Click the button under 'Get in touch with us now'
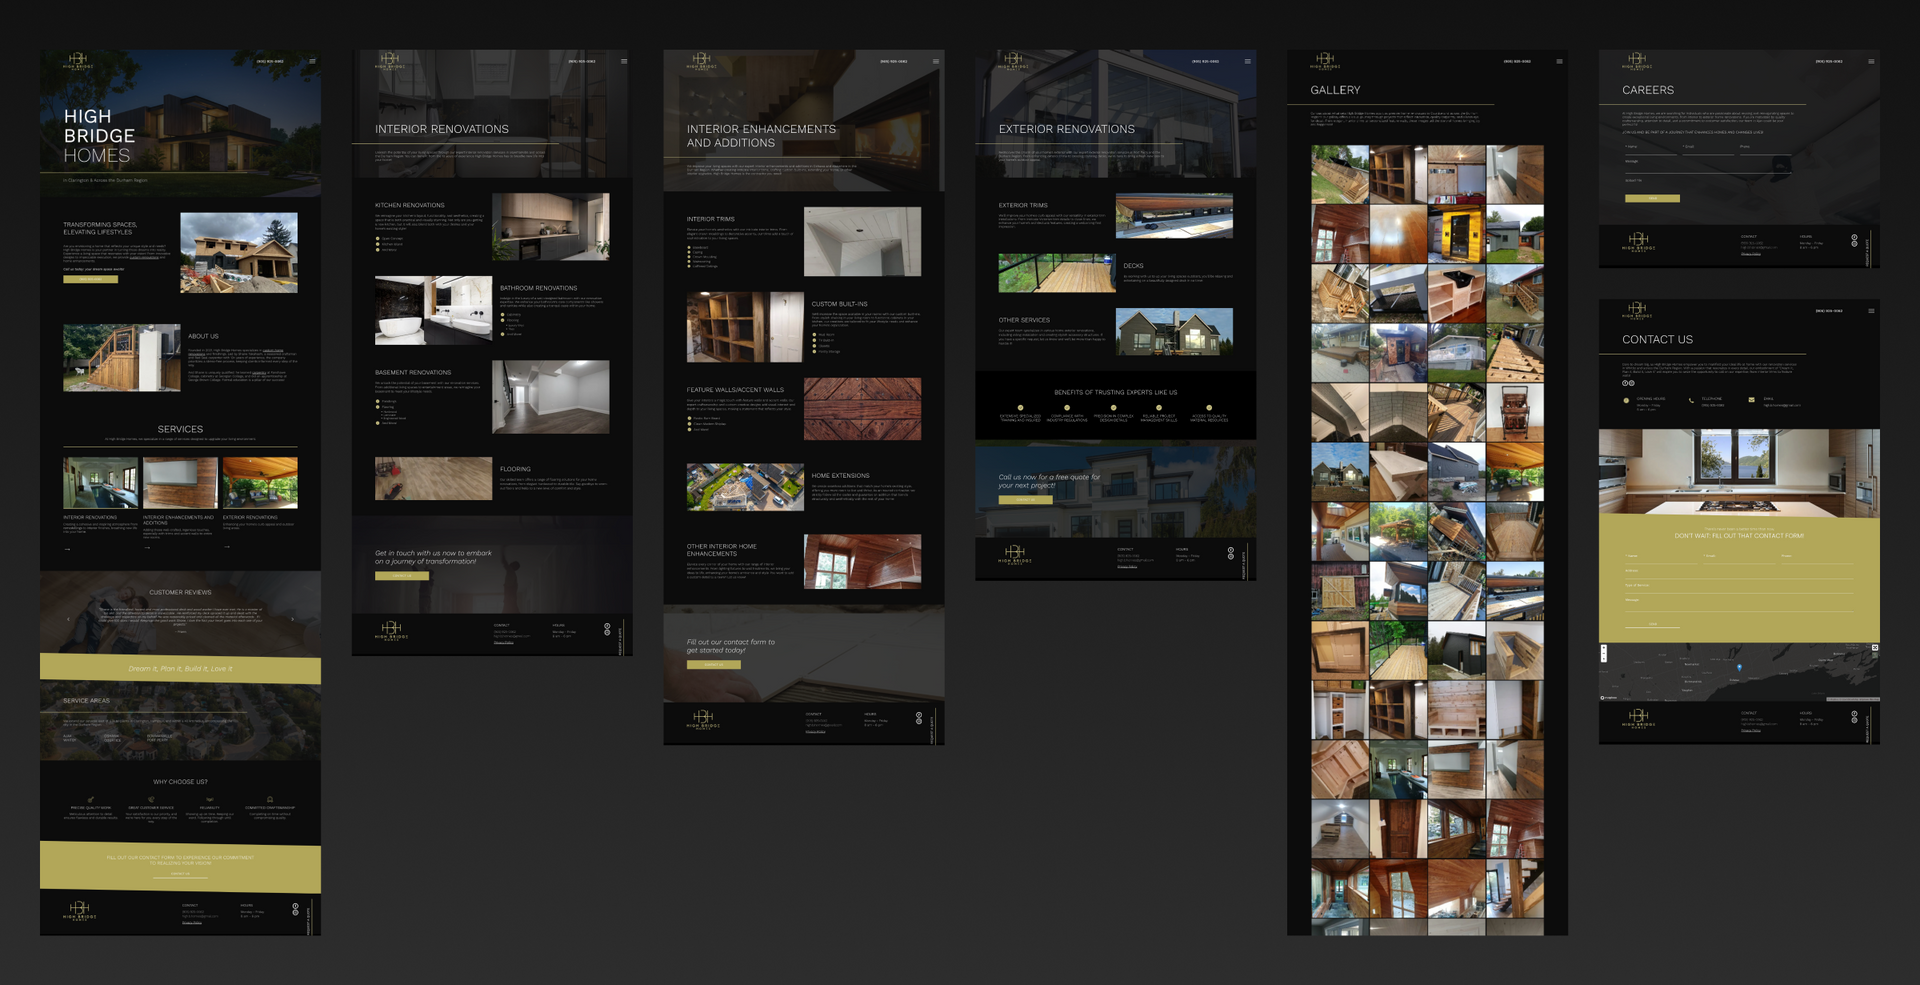Viewport: 1920px width, 985px height. click(x=402, y=576)
